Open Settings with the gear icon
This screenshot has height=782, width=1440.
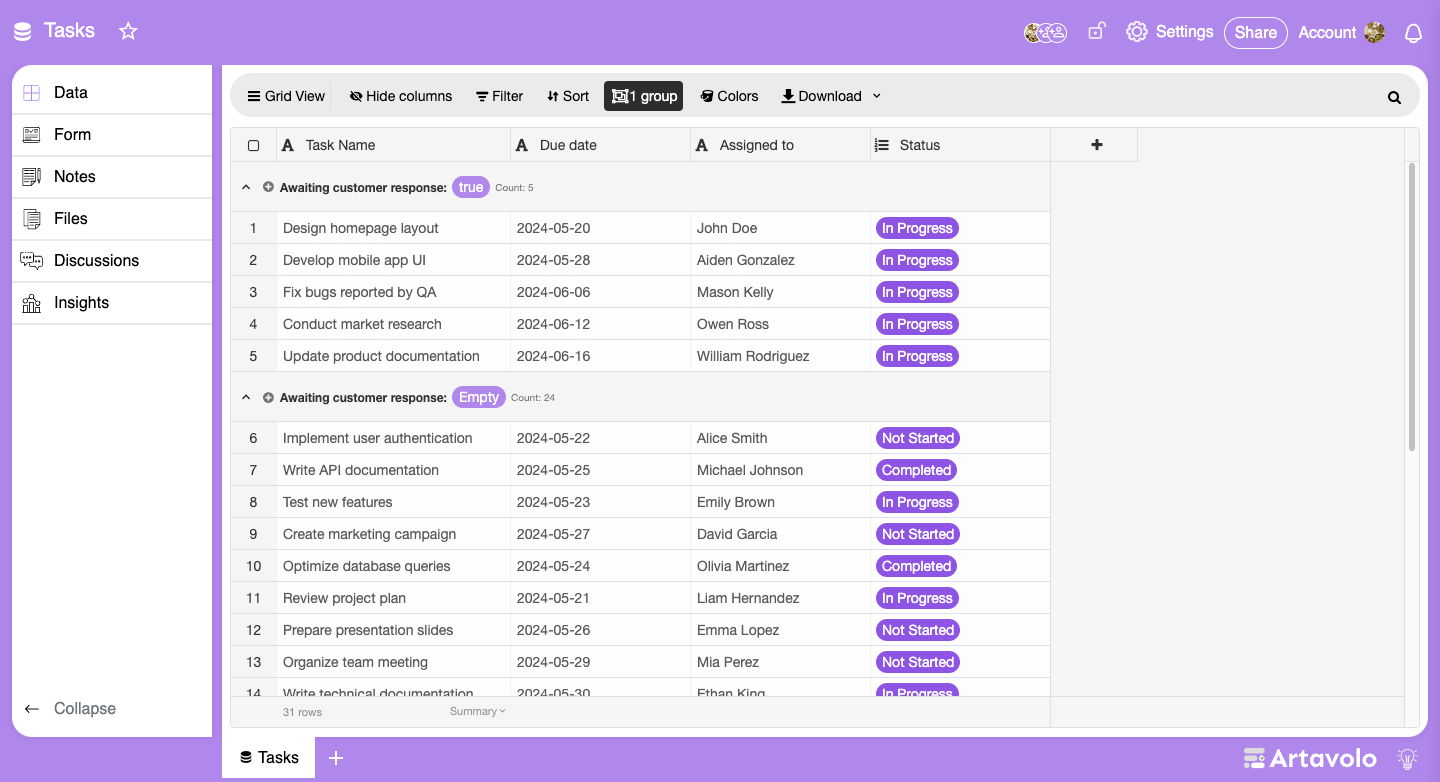click(1137, 32)
